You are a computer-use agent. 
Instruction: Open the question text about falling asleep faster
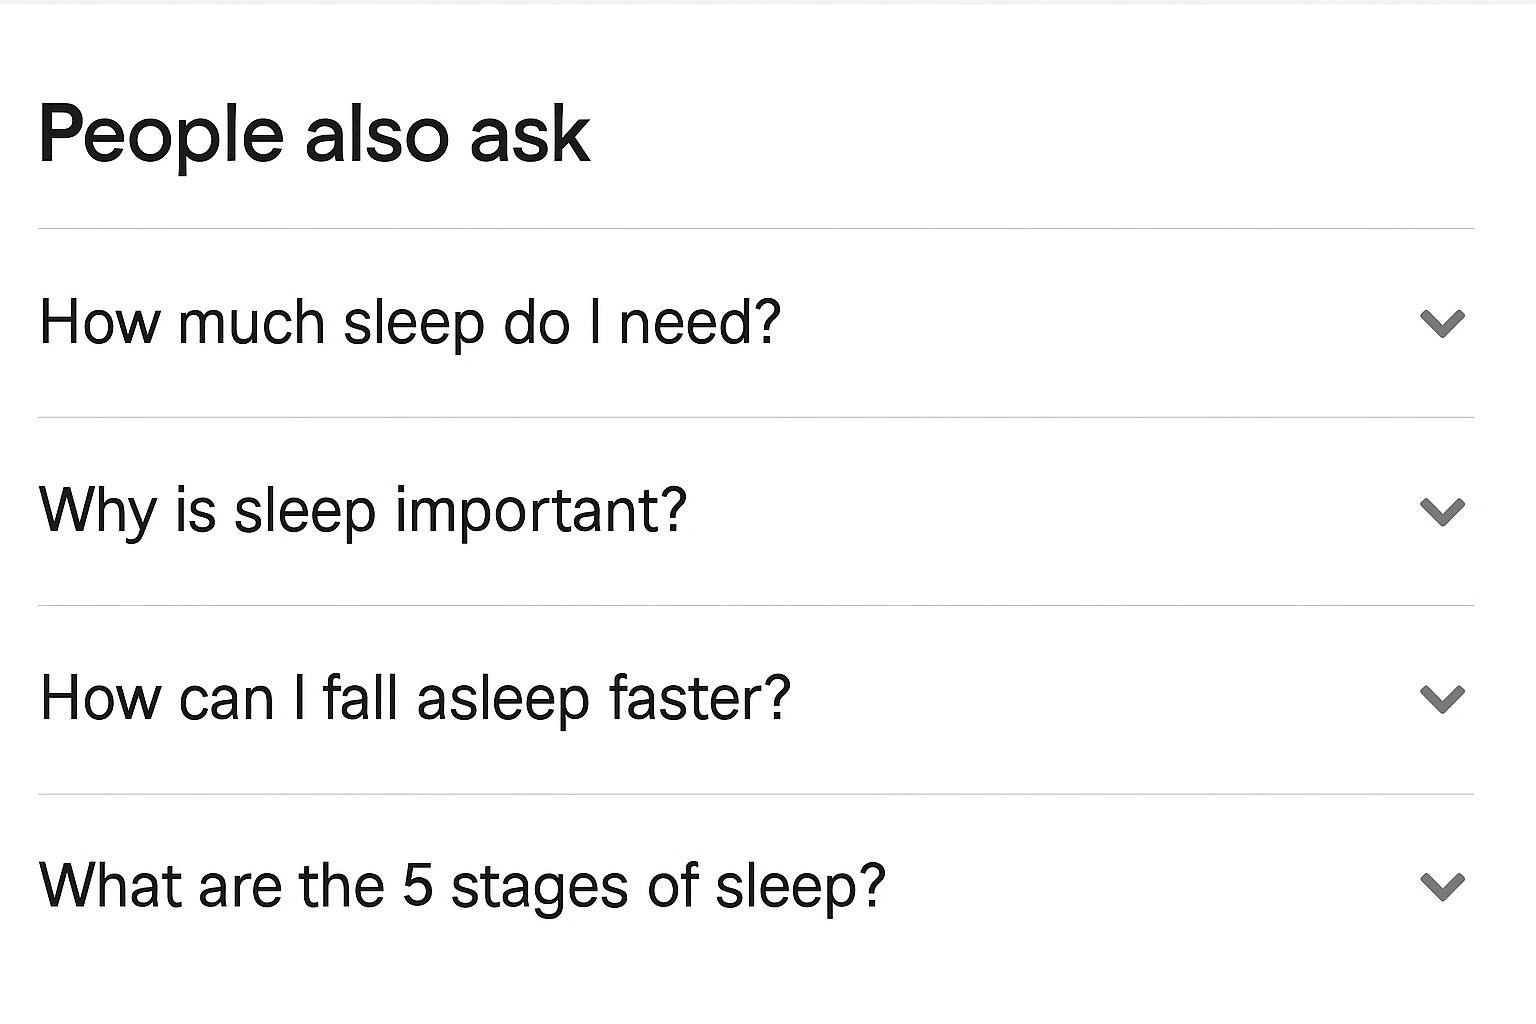pos(415,698)
